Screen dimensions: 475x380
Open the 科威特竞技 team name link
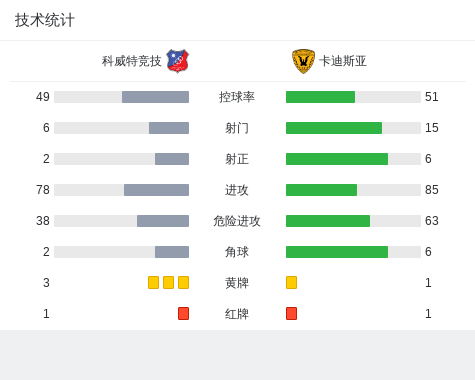[132, 61]
